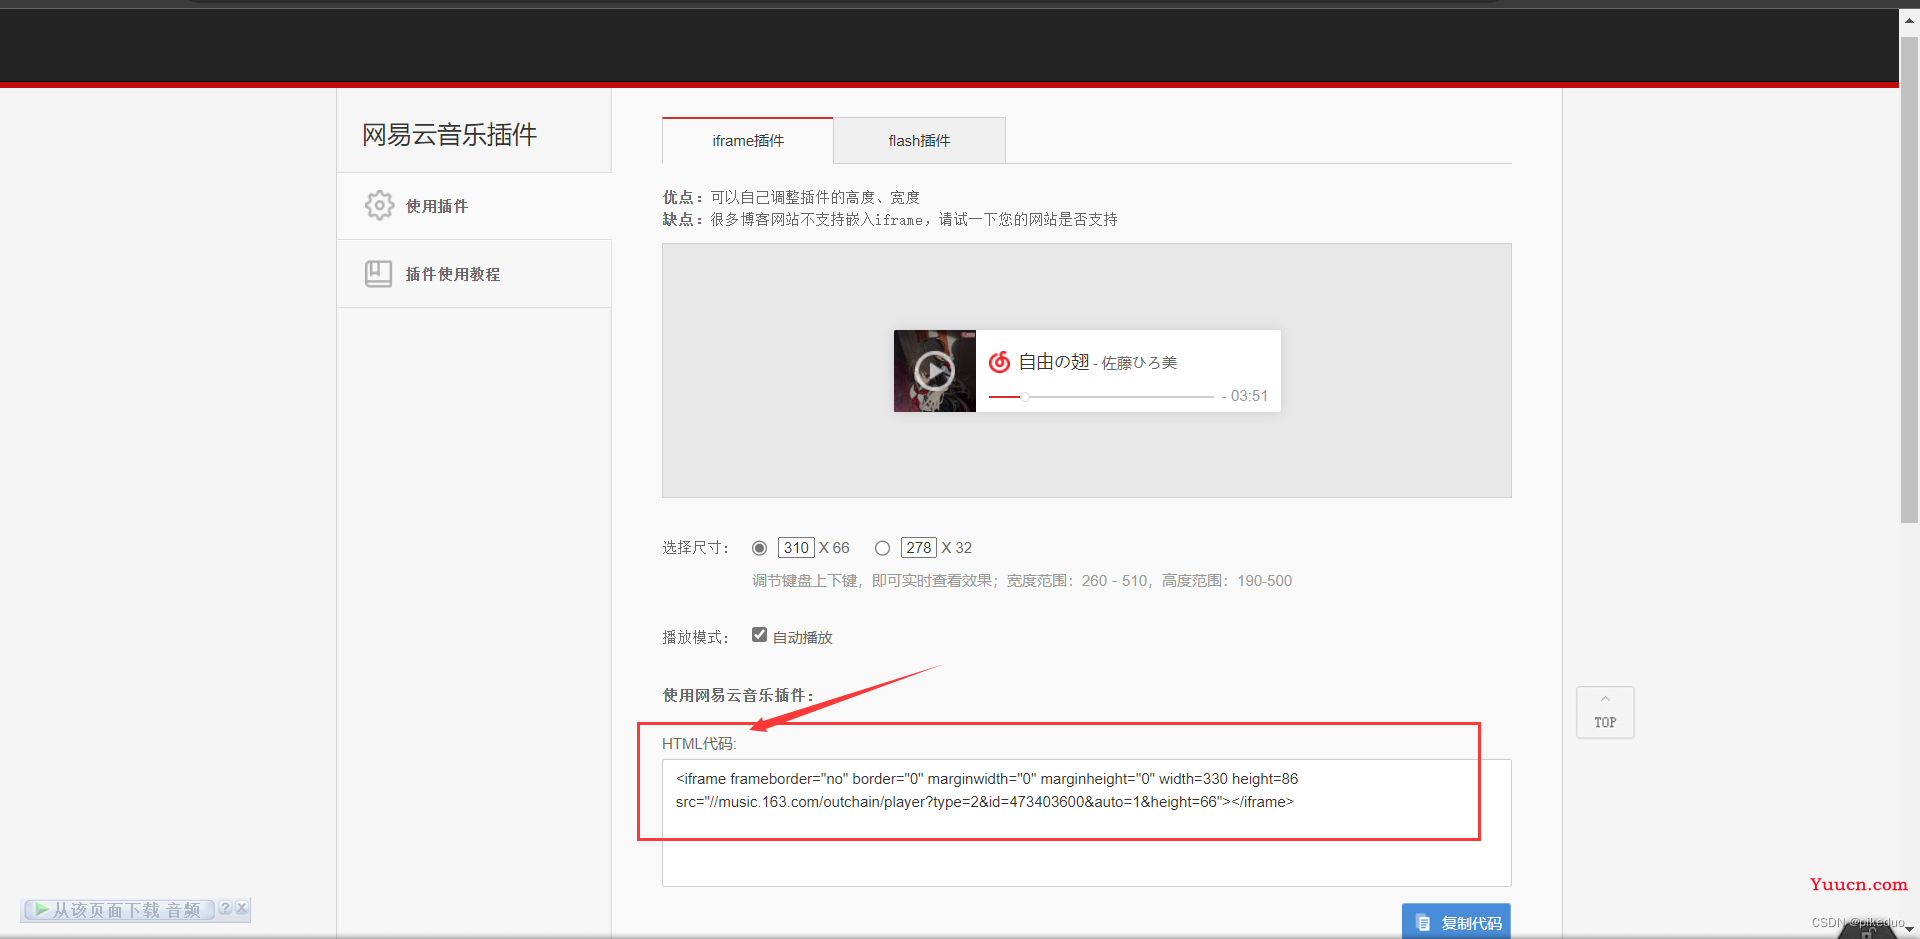Click the artist name 佐藤ひろ美

pyautogui.click(x=1139, y=363)
